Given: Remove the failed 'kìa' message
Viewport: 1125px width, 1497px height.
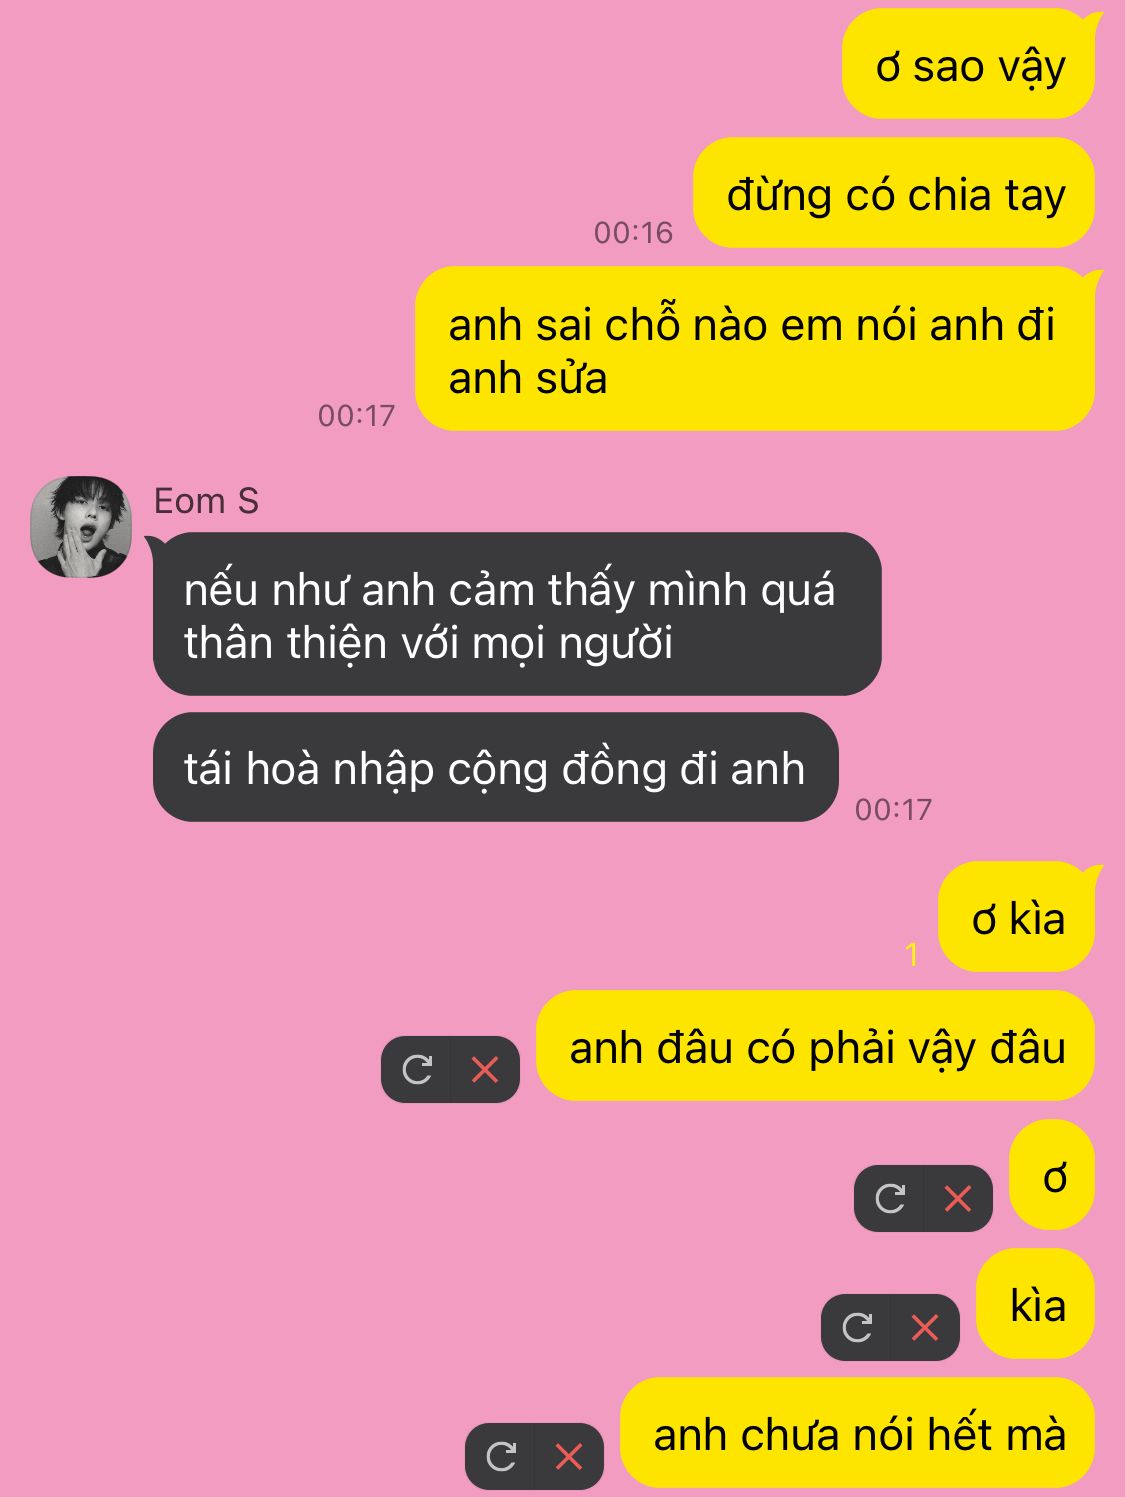Looking at the screenshot, I should (926, 1327).
